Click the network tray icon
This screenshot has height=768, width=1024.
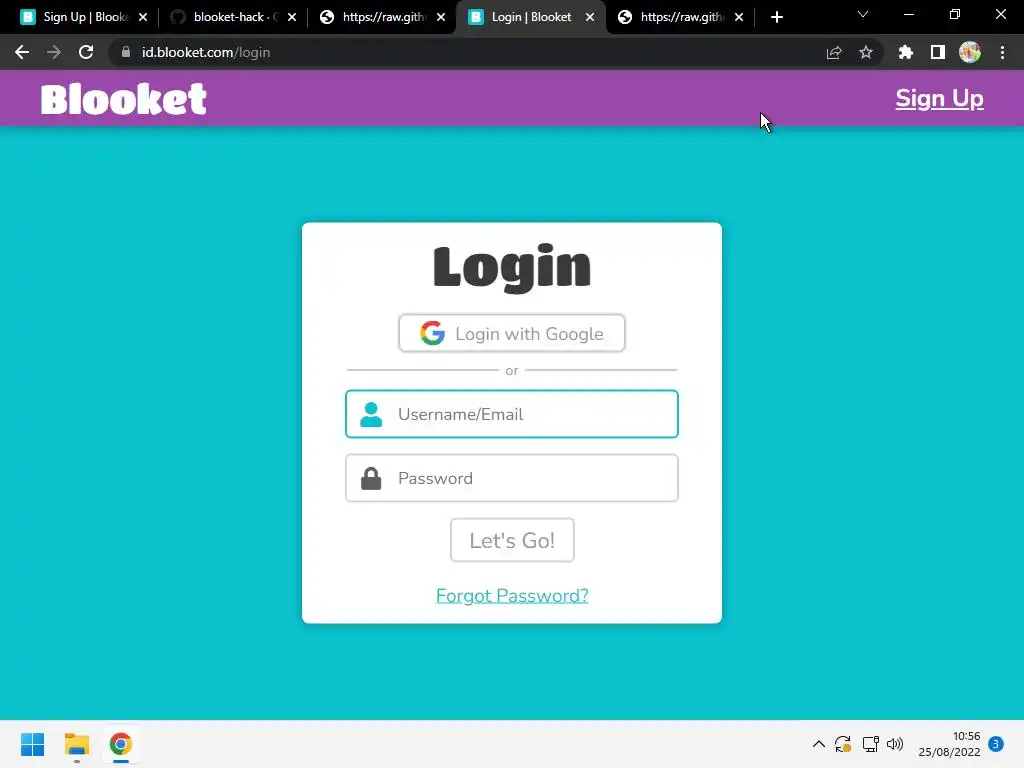tap(870, 744)
